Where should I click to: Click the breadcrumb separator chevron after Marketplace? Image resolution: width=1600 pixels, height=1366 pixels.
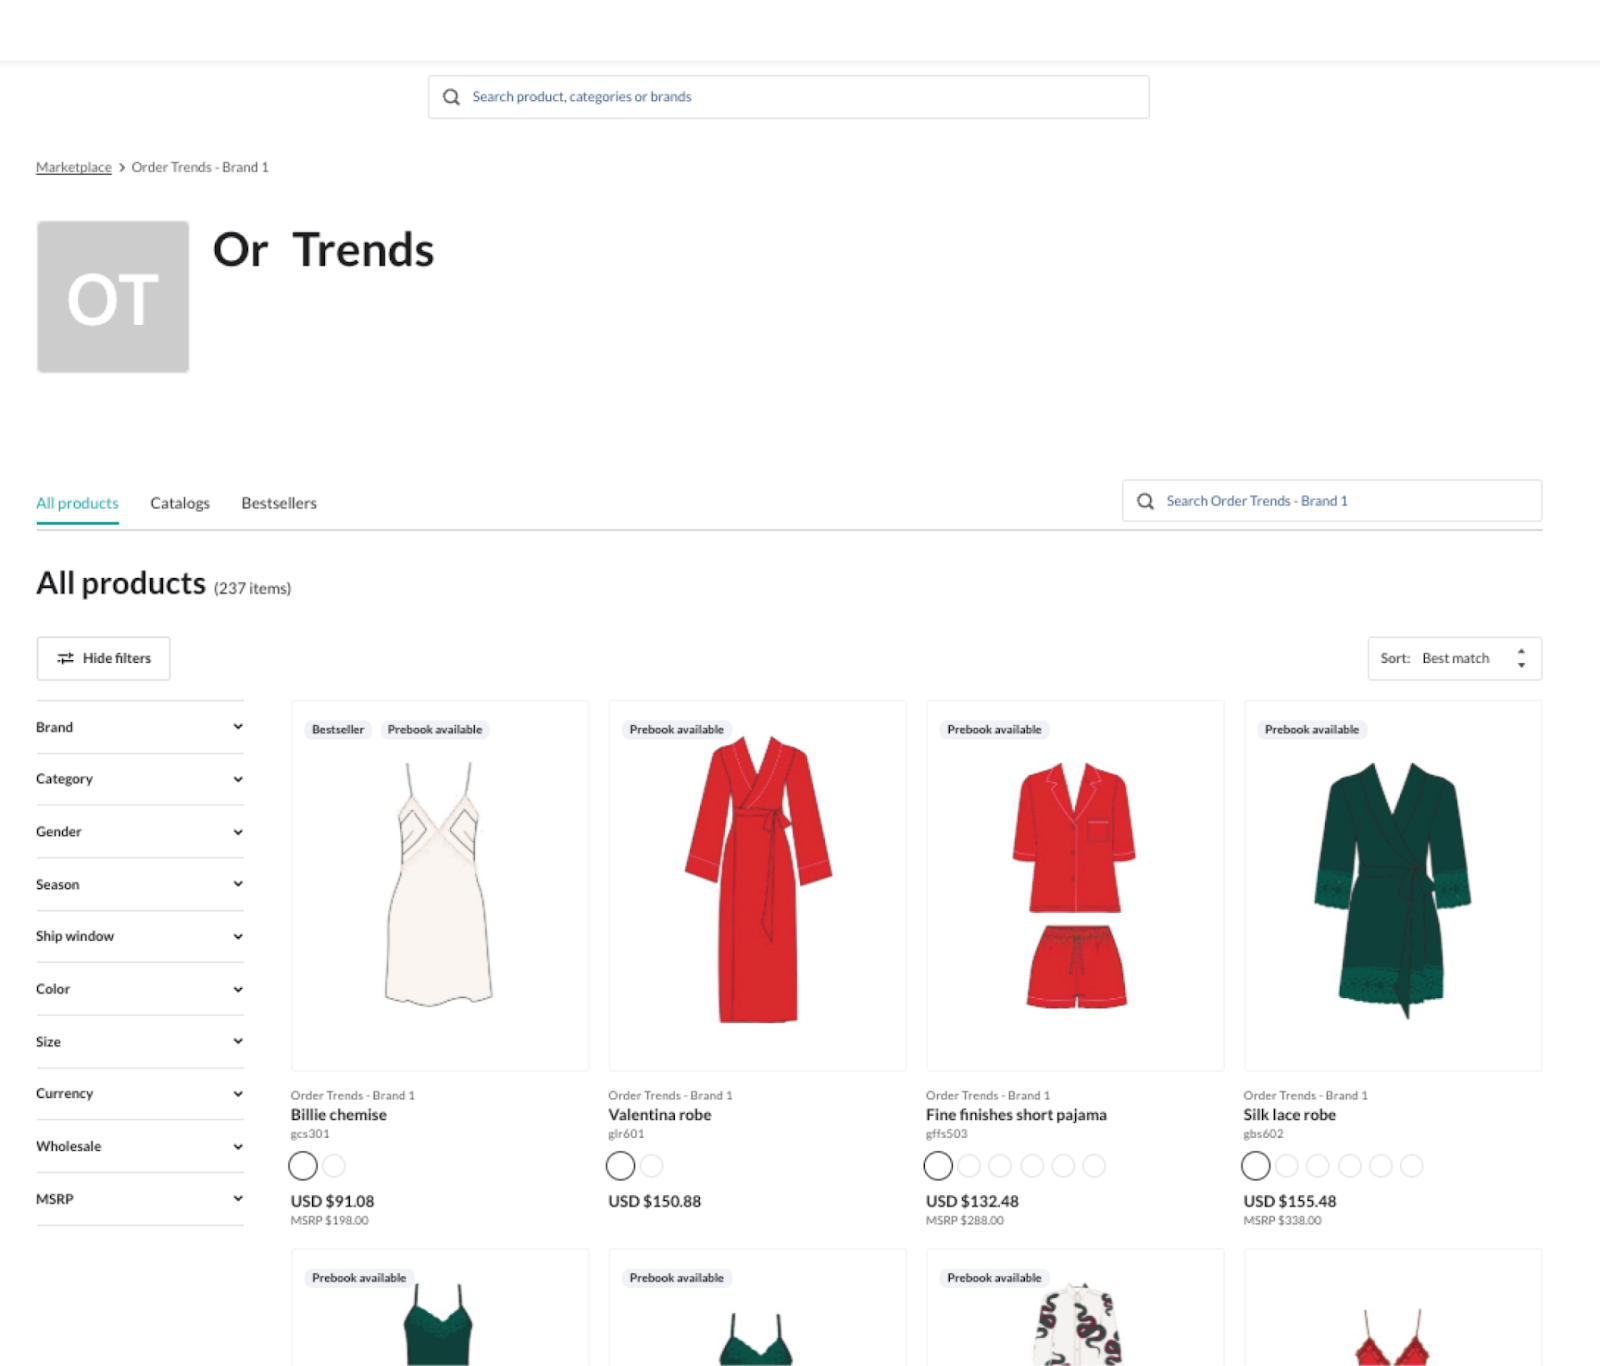click(x=121, y=167)
